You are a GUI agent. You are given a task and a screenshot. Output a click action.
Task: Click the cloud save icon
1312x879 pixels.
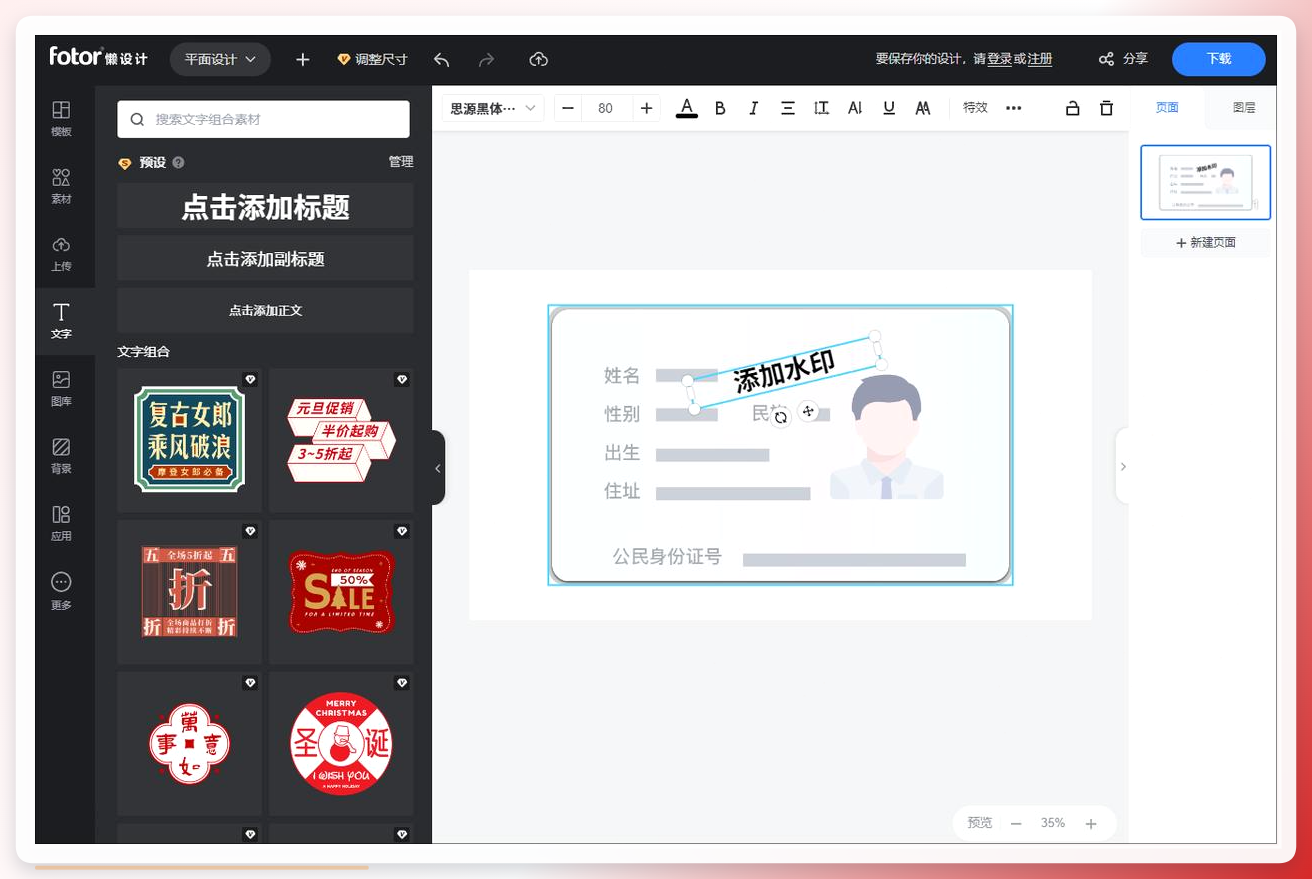pos(538,60)
